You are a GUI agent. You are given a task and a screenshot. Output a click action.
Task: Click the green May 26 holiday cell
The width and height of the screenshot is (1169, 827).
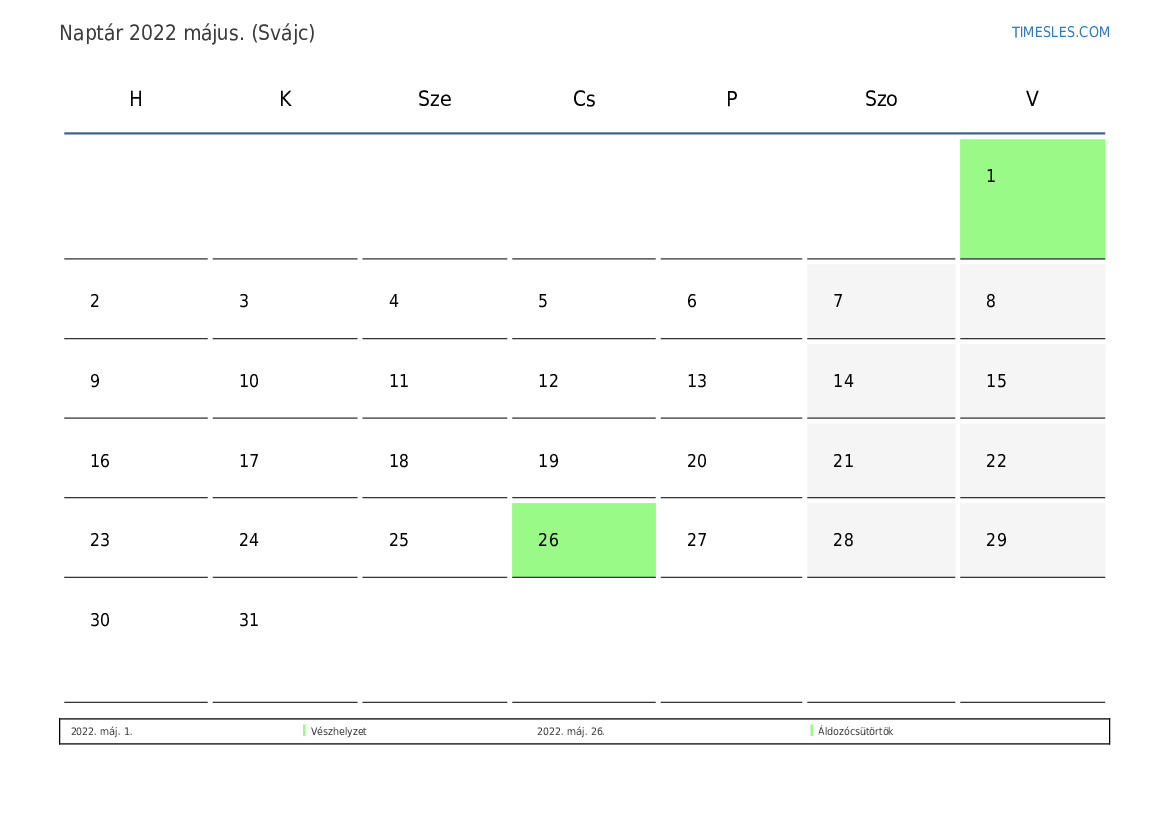(x=584, y=540)
